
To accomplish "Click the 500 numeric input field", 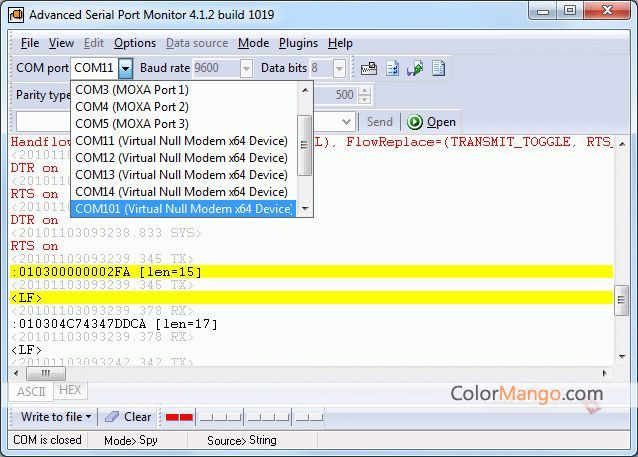I will tap(336, 95).
